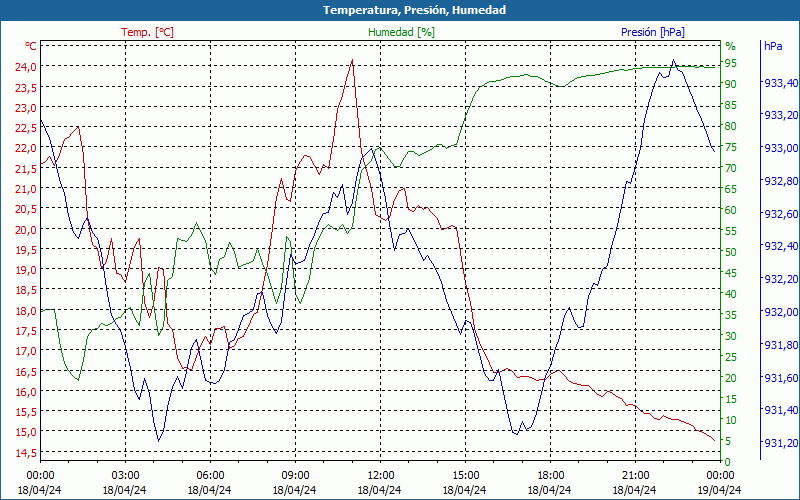
Task: Click the 932,80 pressure axis value
Action: pyautogui.click(x=781, y=181)
